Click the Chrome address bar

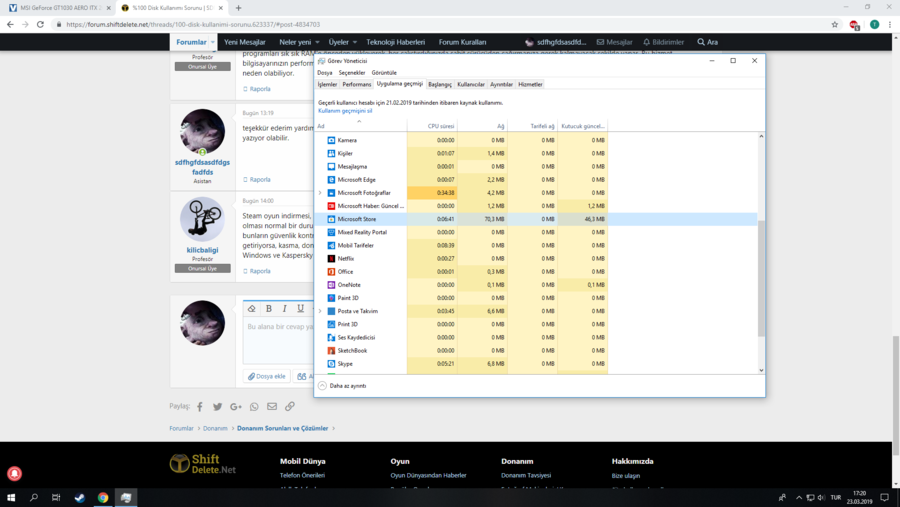pyautogui.click(x=442, y=25)
